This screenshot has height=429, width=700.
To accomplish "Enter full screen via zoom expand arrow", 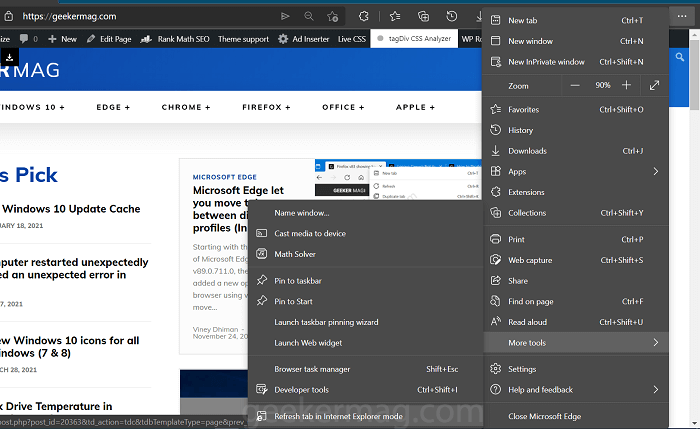I will click(x=654, y=85).
